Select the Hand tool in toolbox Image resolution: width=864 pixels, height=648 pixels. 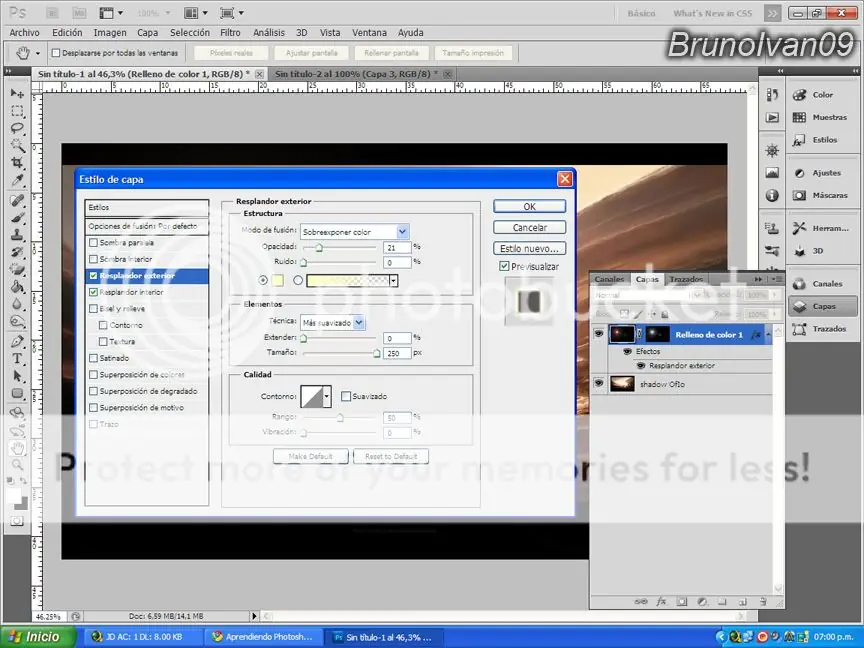(x=17, y=447)
